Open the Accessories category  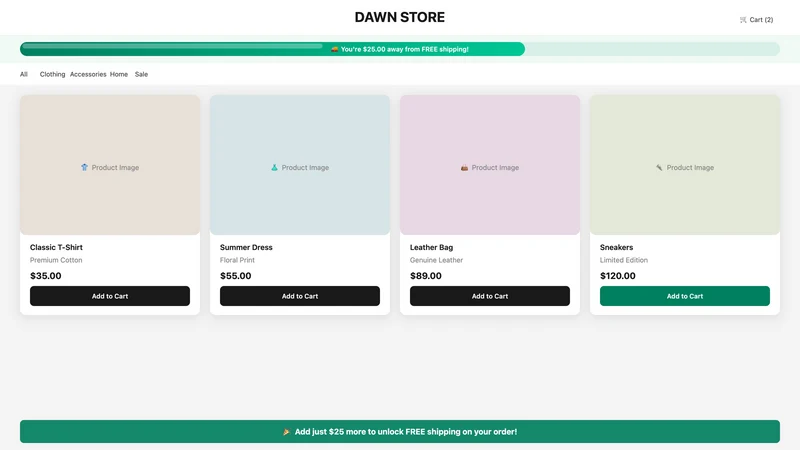click(88, 74)
